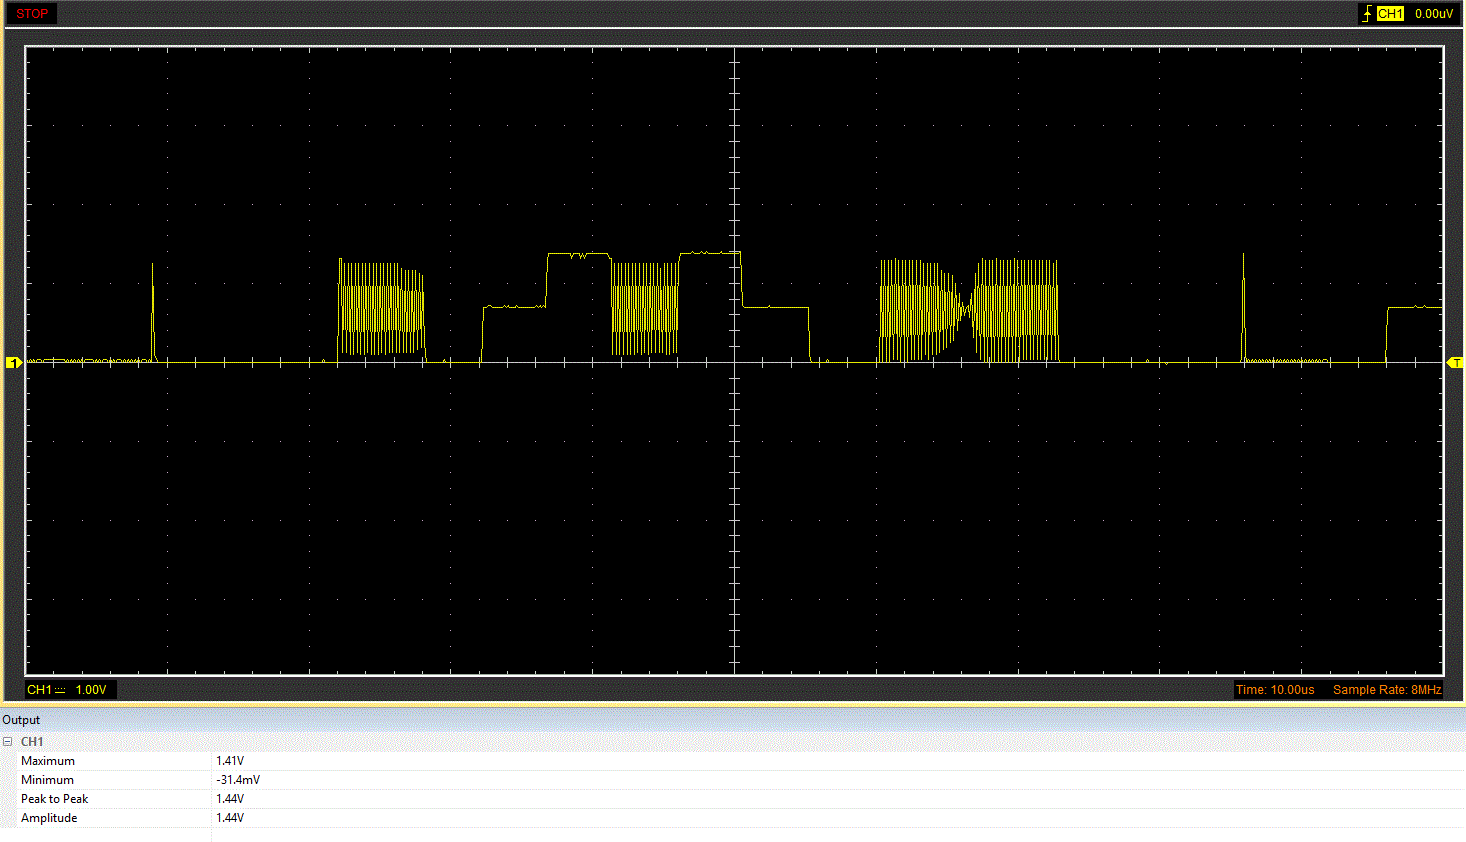Select the Peak to Peak measurement label
1466x842 pixels.
(x=55, y=799)
